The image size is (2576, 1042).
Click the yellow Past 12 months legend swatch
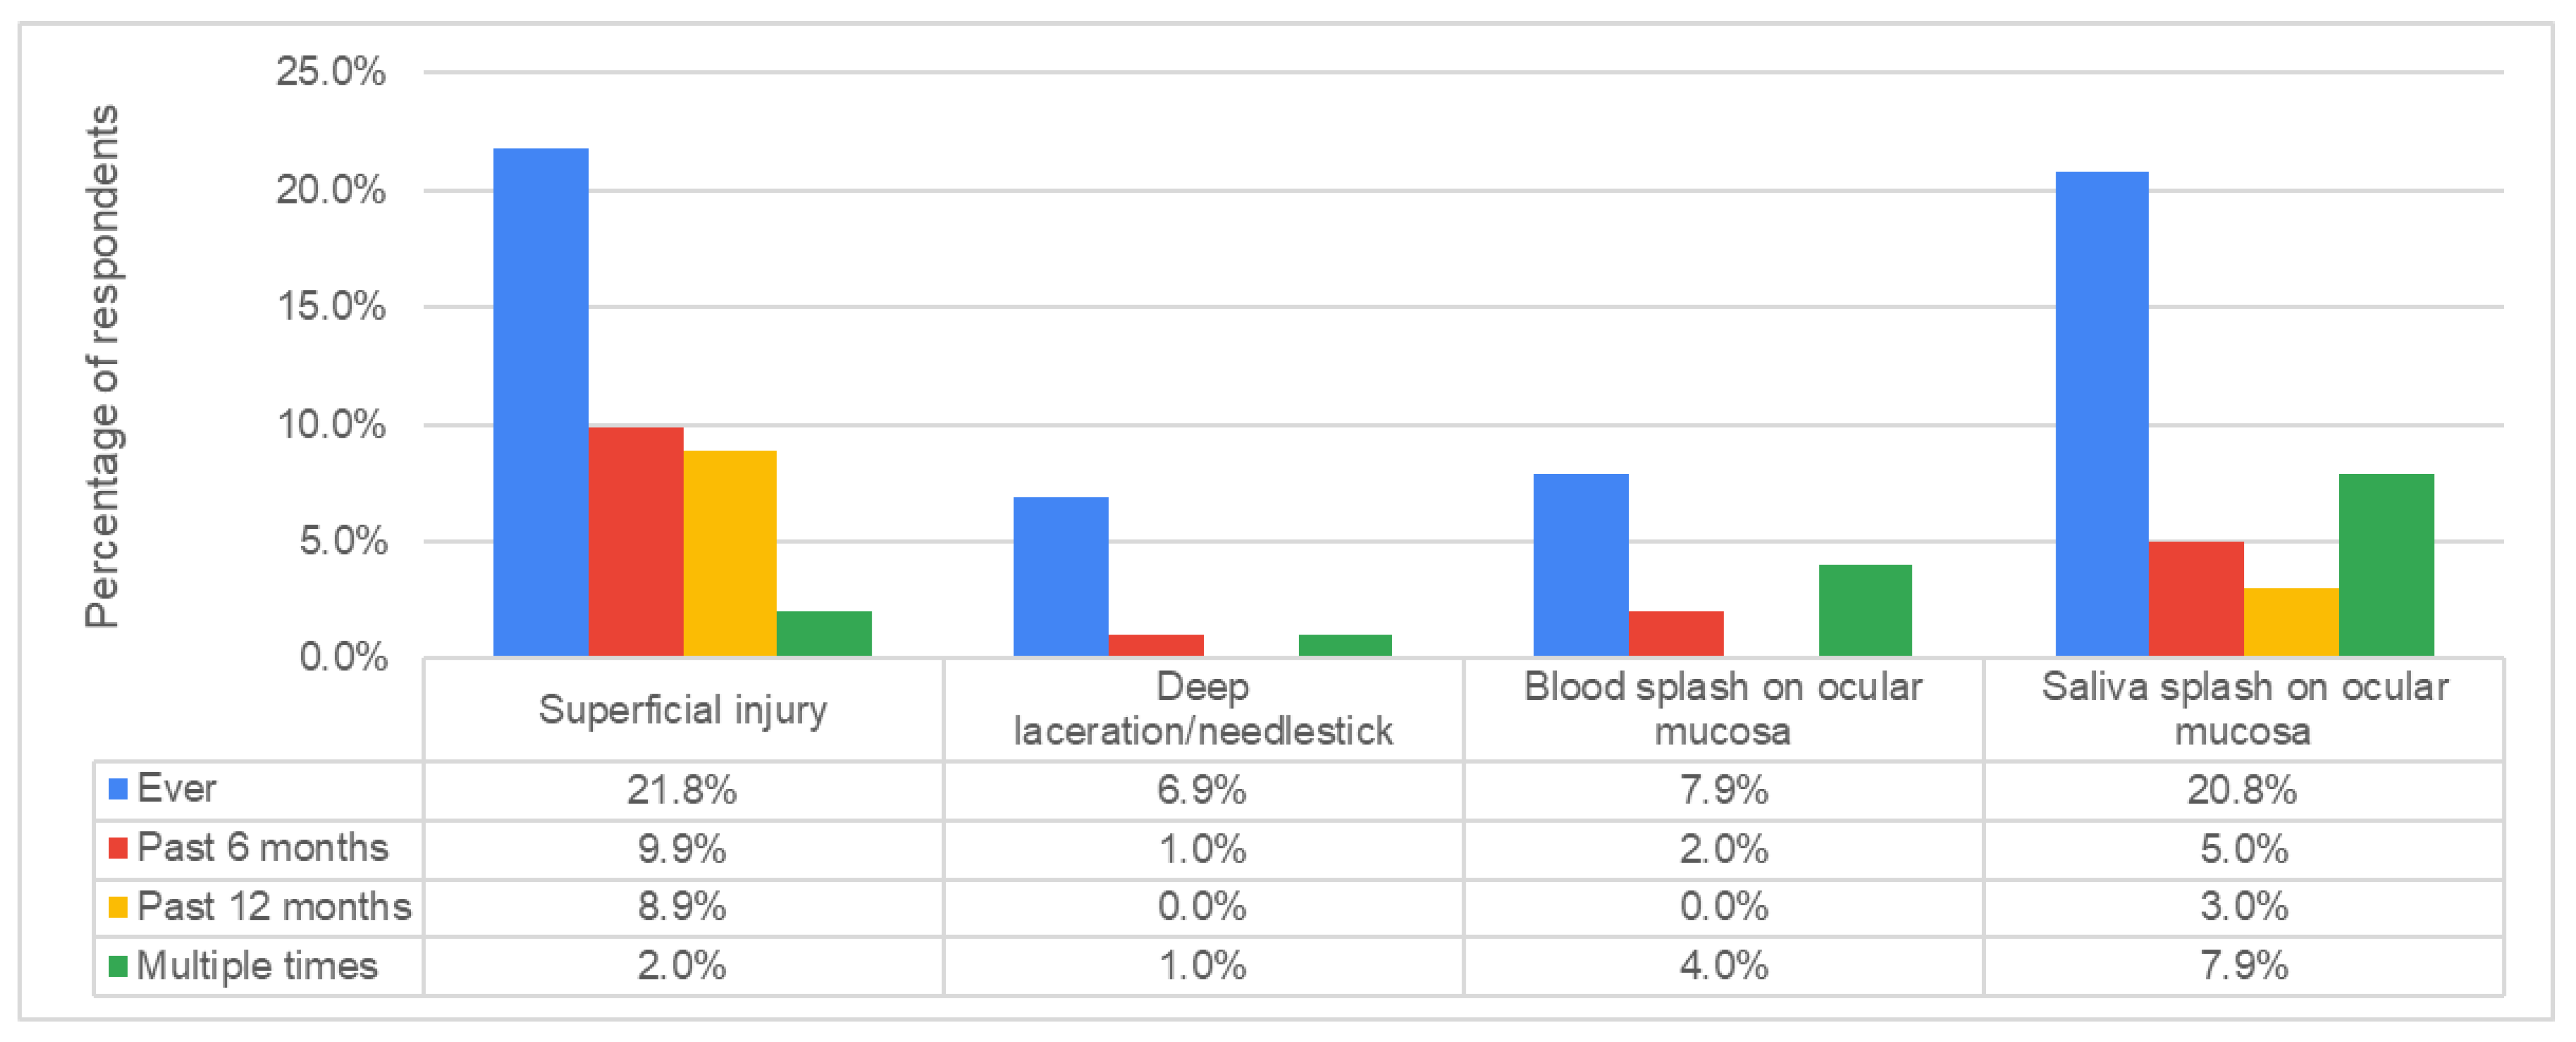(117, 907)
